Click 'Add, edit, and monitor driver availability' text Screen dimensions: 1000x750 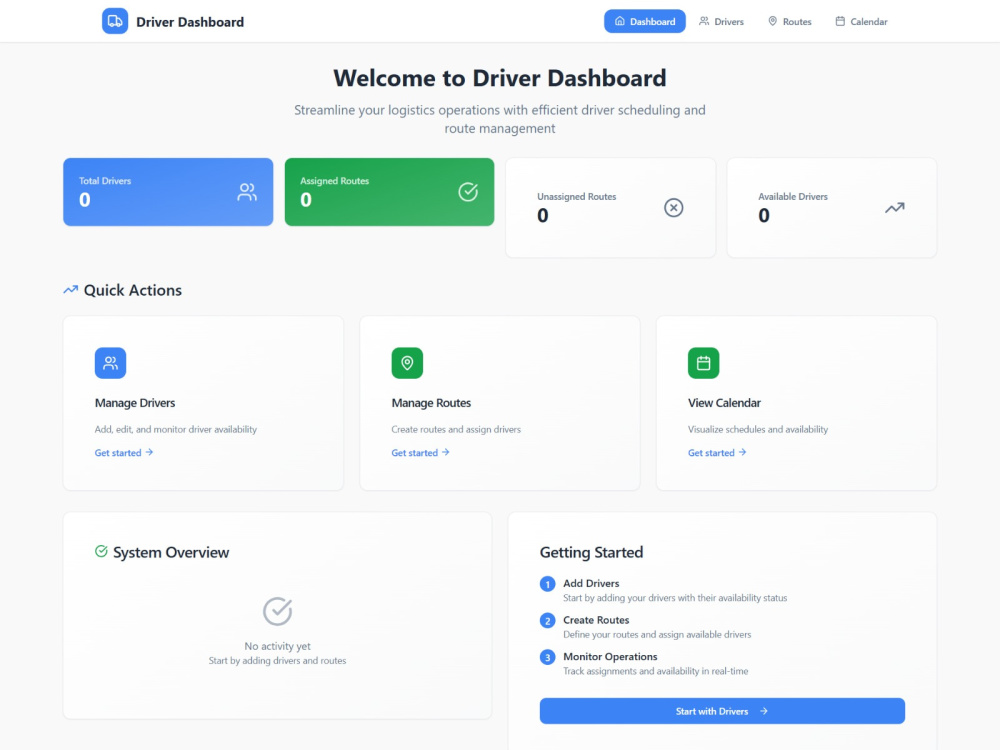click(x=175, y=430)
